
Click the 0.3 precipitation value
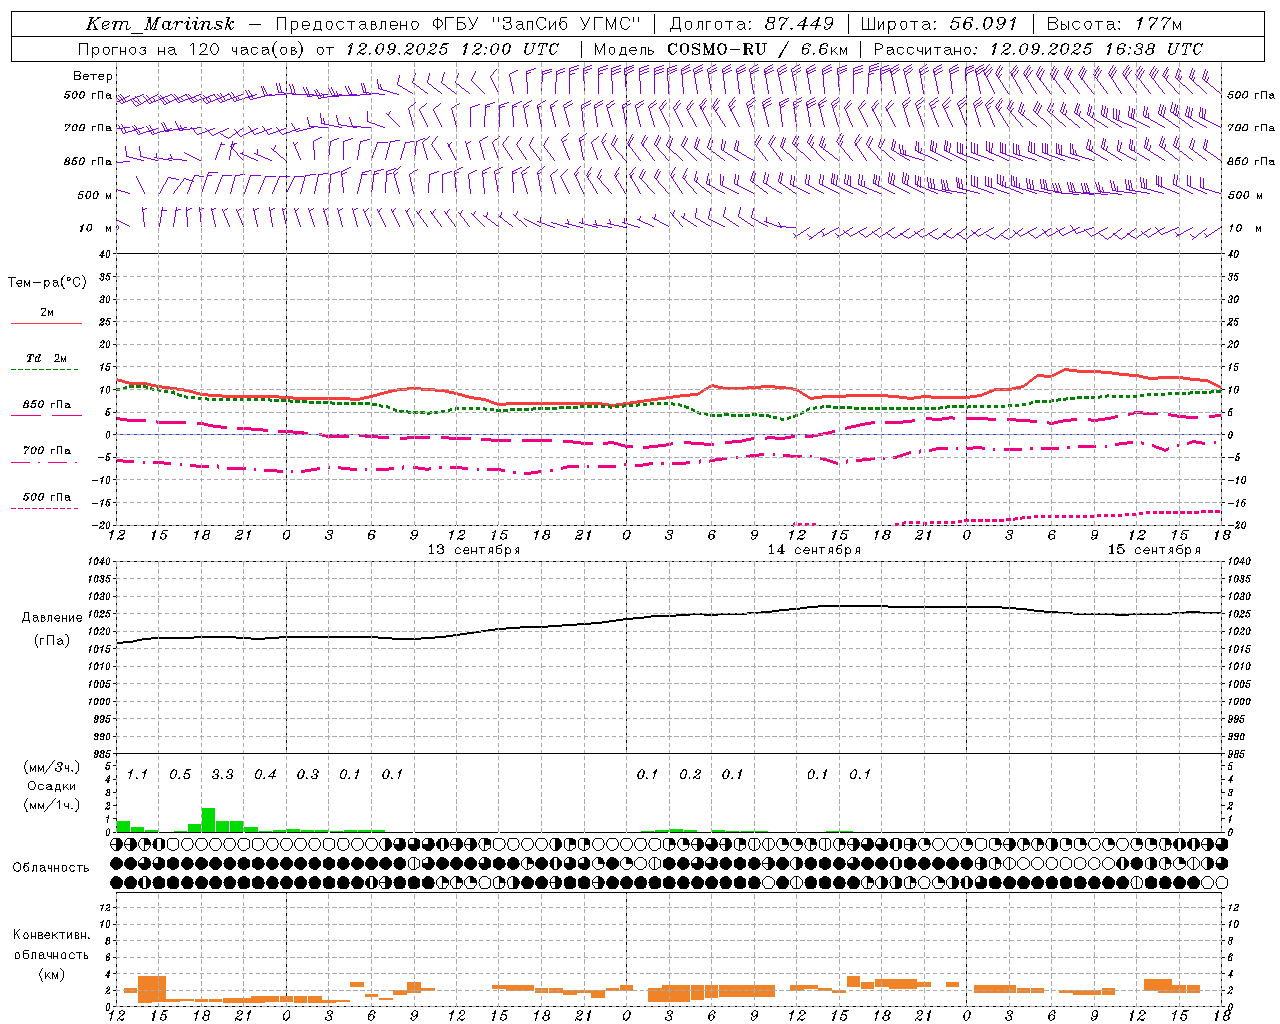(x=308, y=775)
